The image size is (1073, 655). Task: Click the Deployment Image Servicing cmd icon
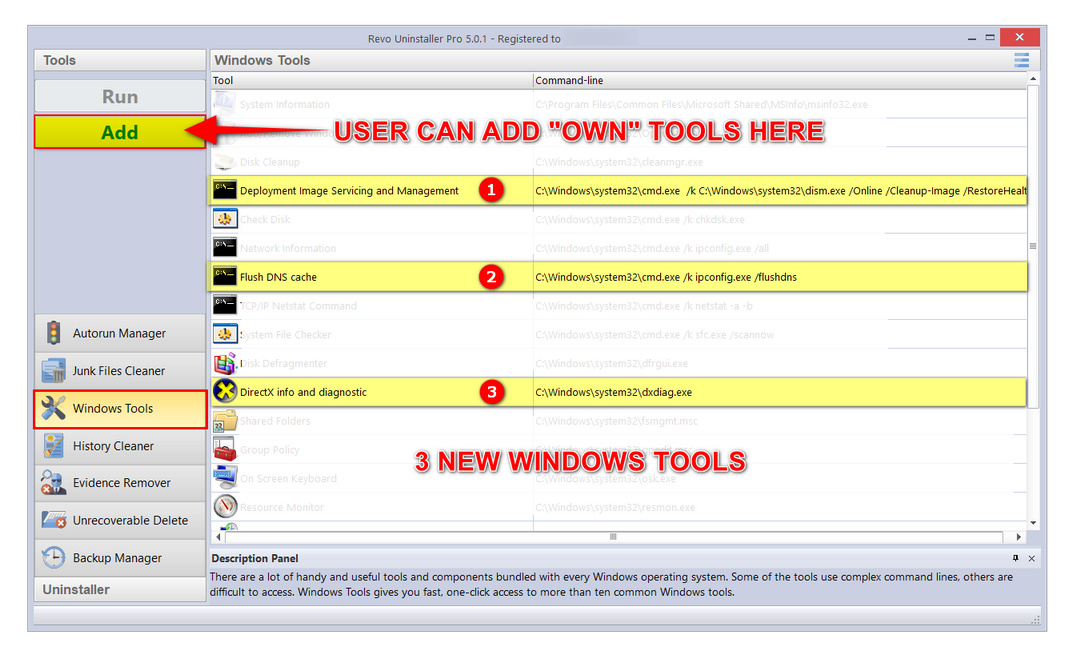tap(224, 190)
